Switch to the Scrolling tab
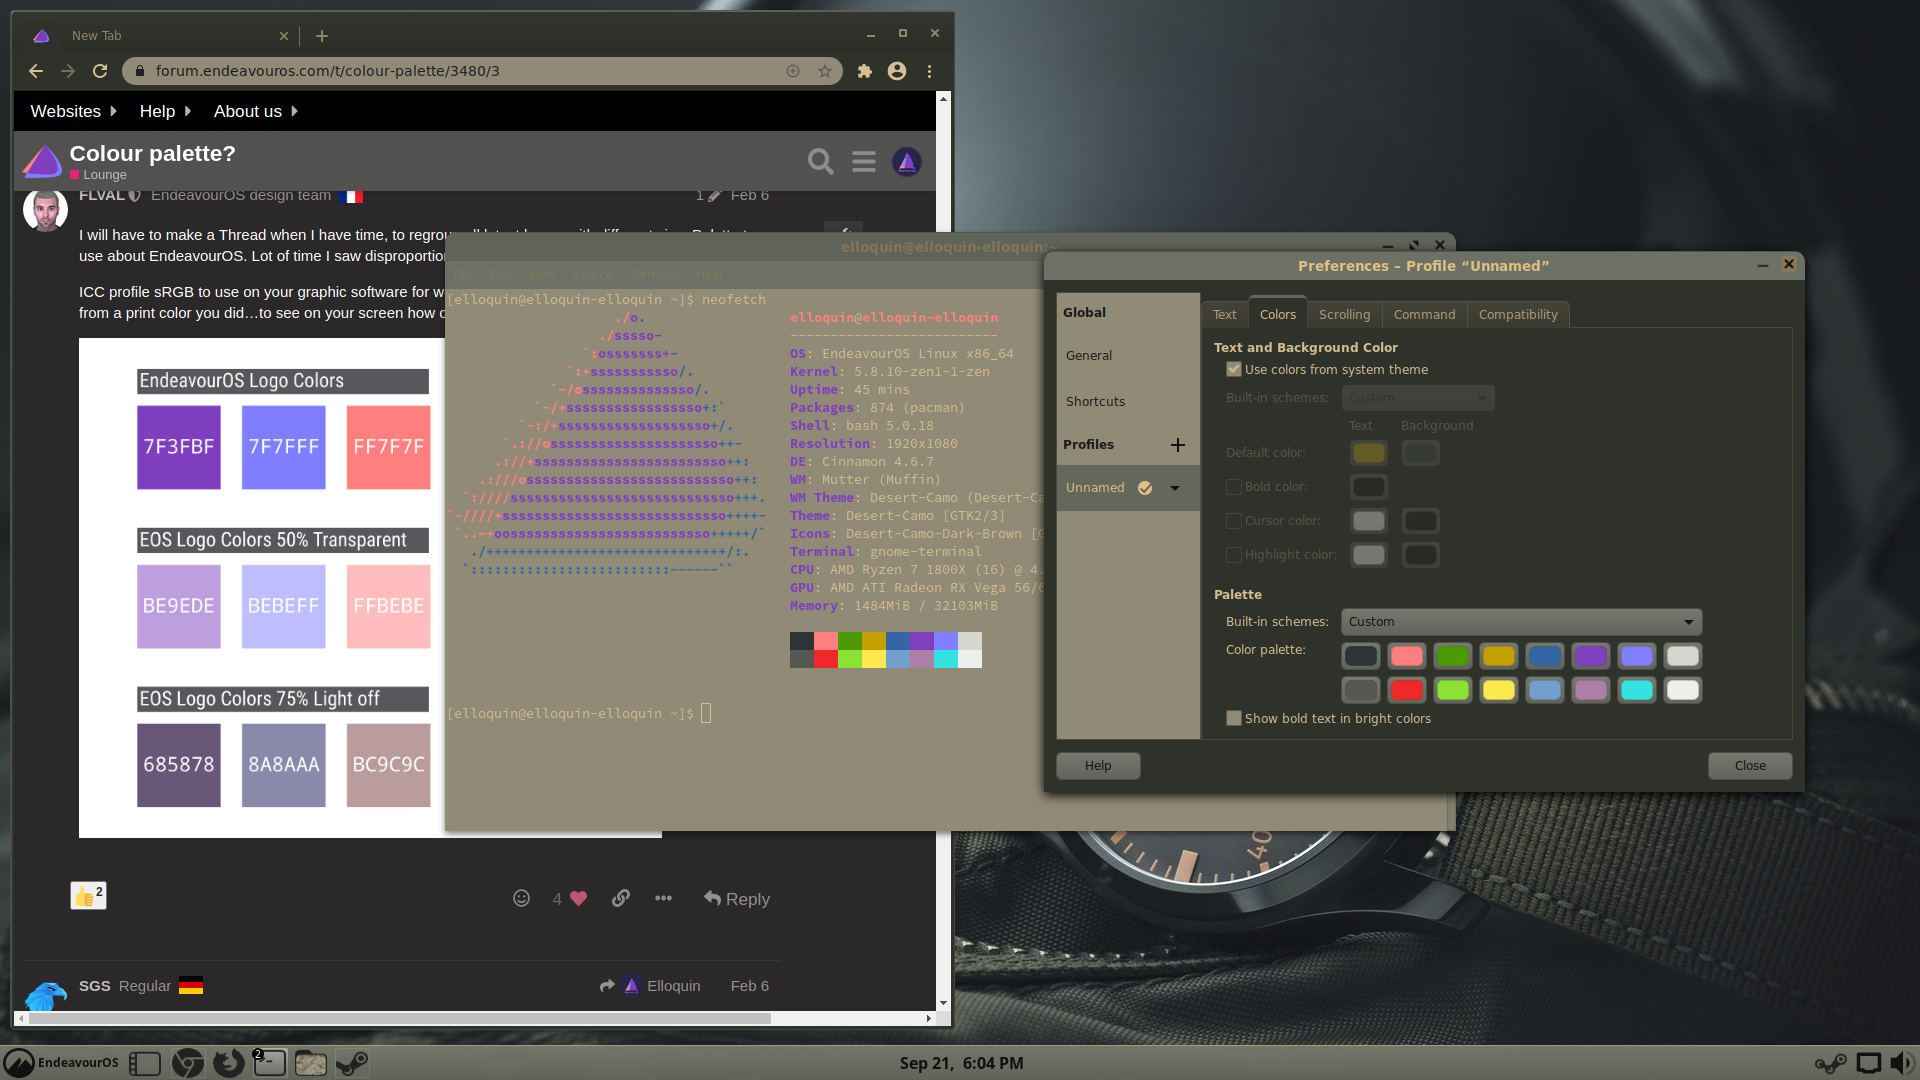Viewport: 1920px width, 1080px height. click(1344, 314)
